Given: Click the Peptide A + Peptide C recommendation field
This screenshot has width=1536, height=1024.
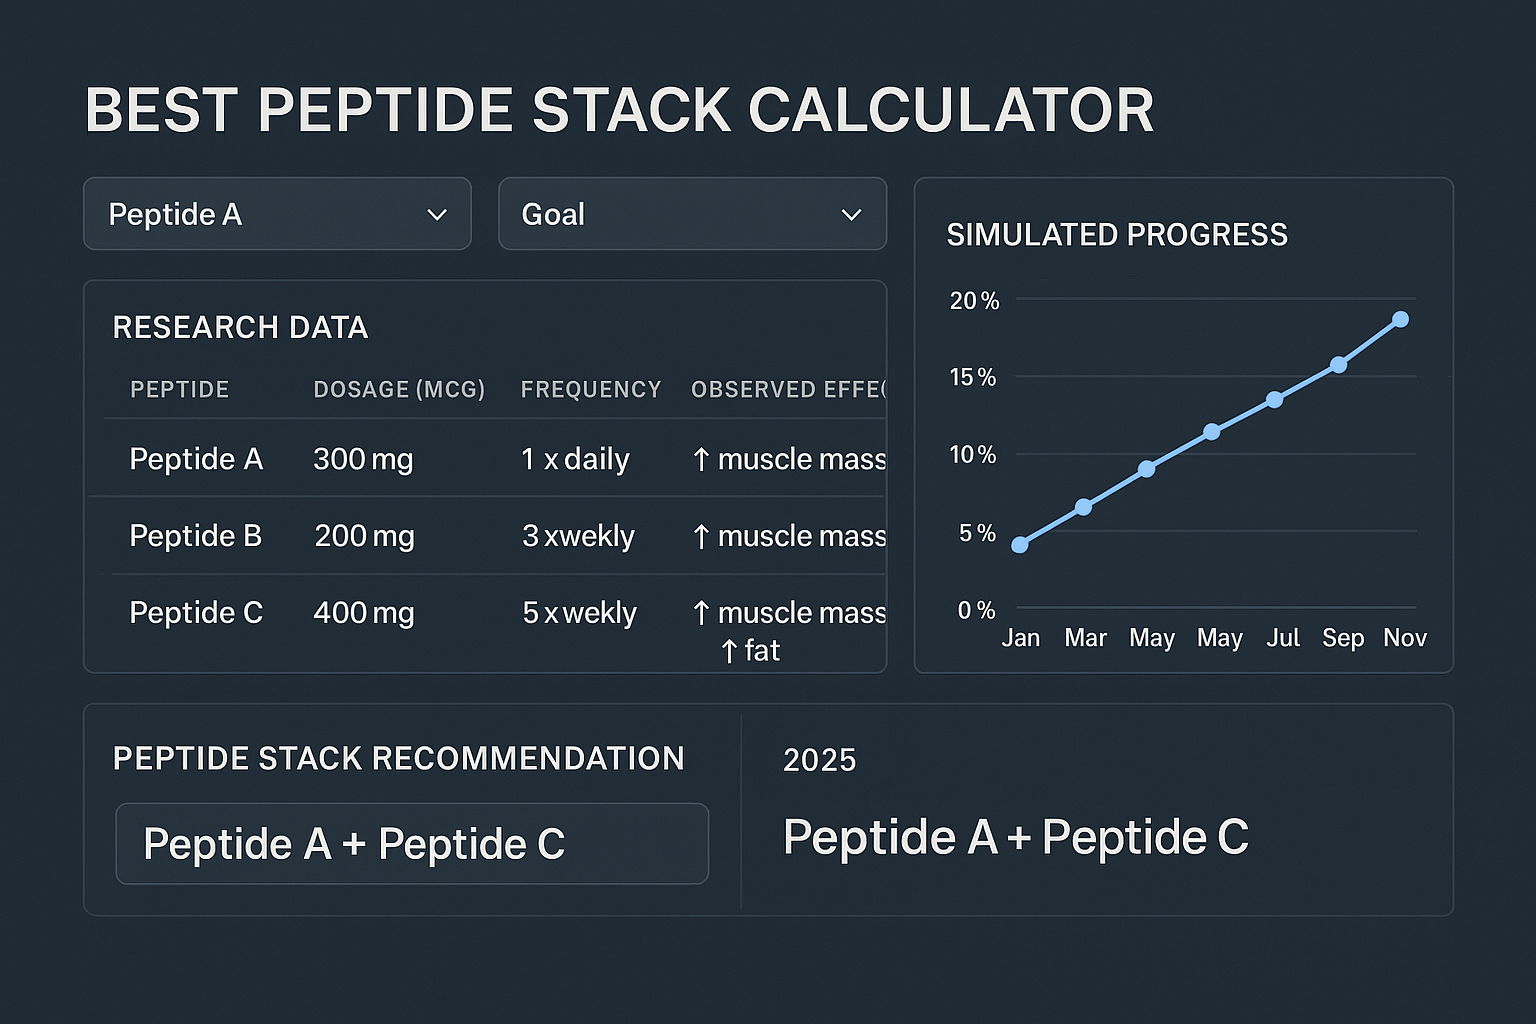Looking at the screenshot, I should 412,843.
